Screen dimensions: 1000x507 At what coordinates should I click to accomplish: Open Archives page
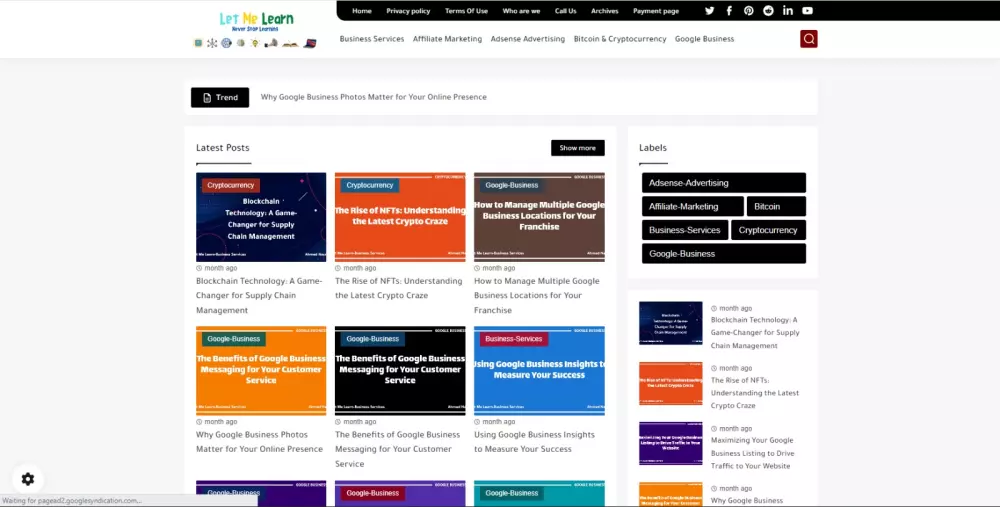605,11
